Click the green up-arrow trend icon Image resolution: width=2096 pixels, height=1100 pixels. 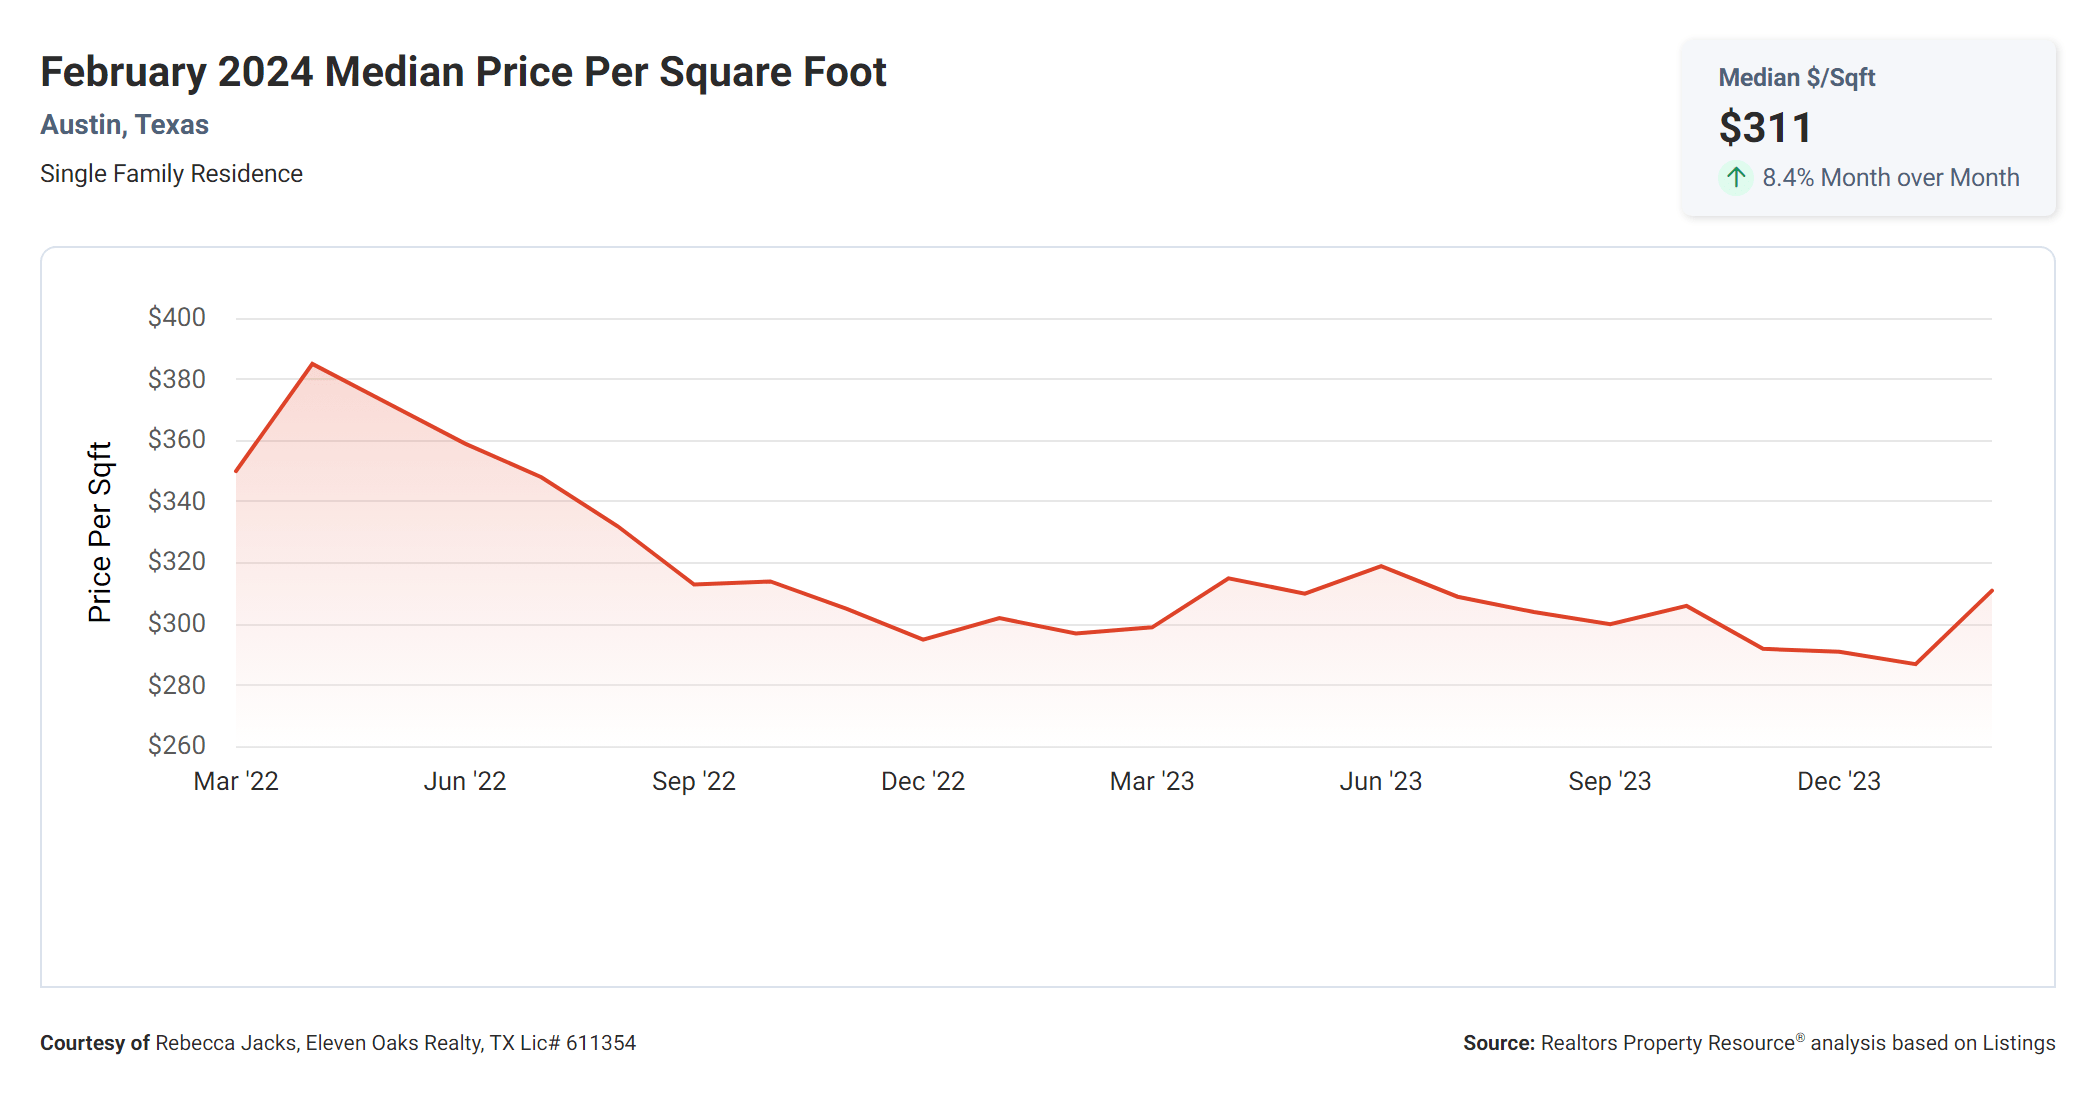tap(1736, 178)
